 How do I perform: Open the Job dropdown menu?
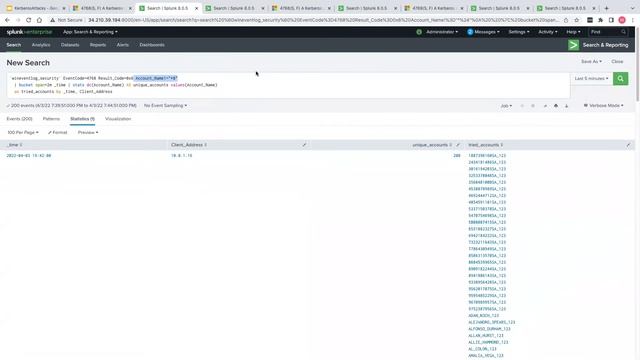coord(506,106)
